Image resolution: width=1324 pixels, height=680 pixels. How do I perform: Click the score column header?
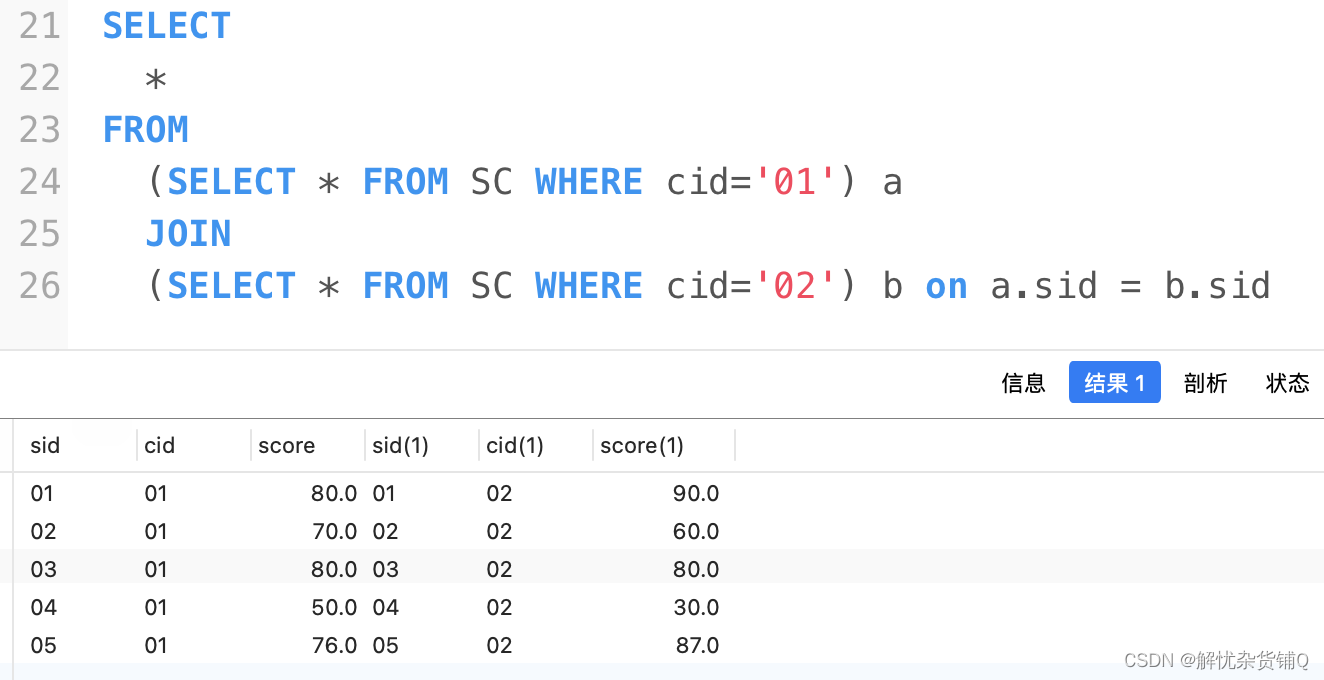point(287,446)
